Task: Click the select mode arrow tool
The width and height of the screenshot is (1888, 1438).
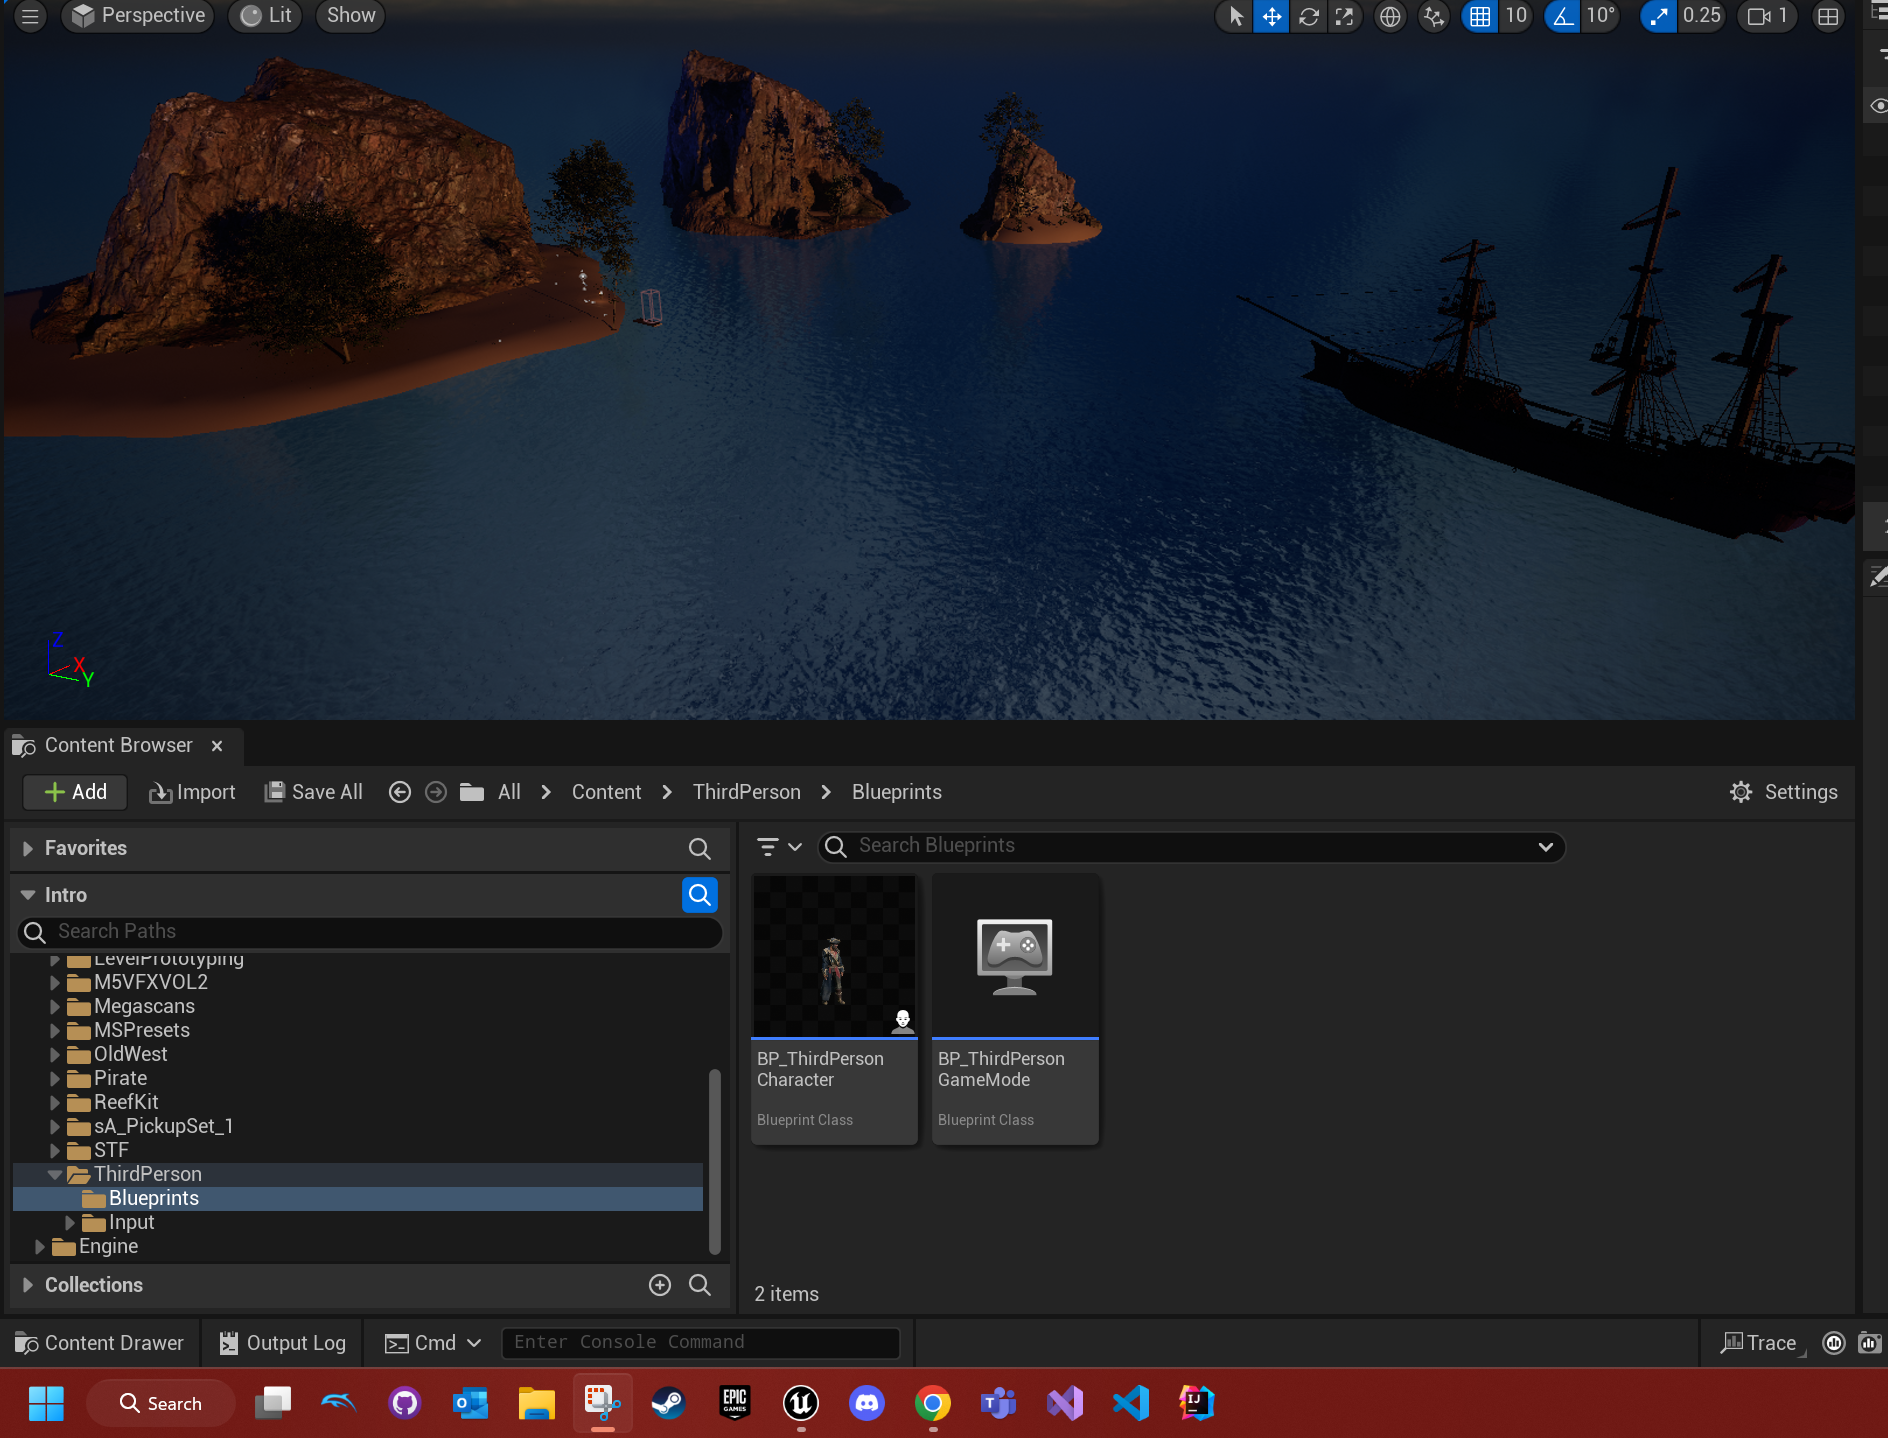Action: point(1236,16)
